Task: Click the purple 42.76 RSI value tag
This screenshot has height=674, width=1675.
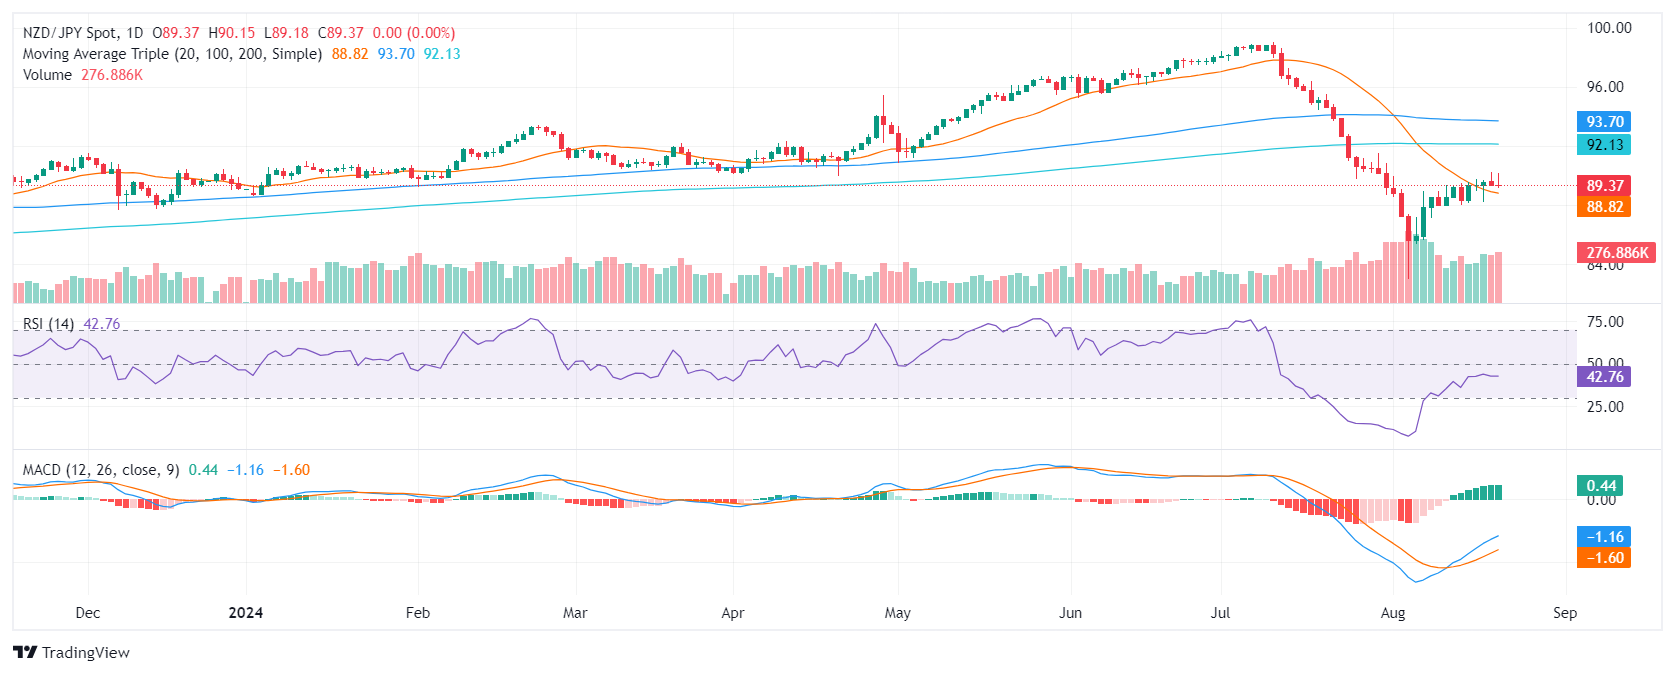Action: 1604,377
